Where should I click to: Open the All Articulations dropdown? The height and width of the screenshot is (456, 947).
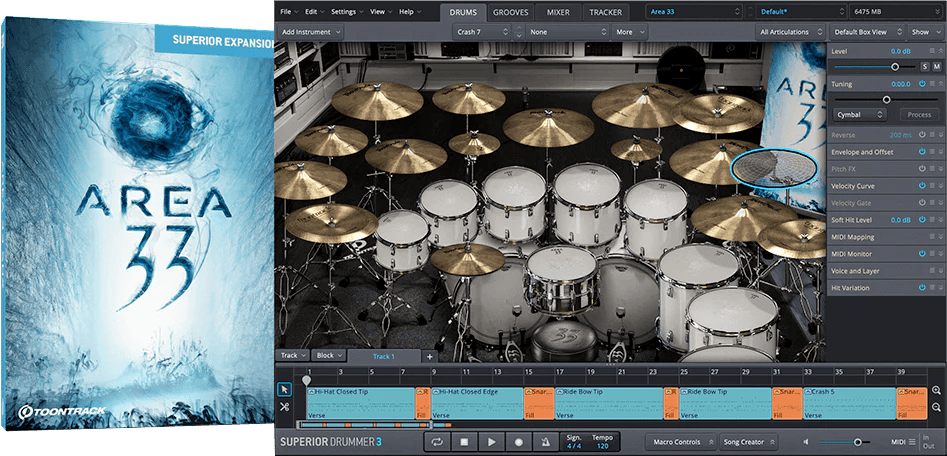[x=791, y=32]
